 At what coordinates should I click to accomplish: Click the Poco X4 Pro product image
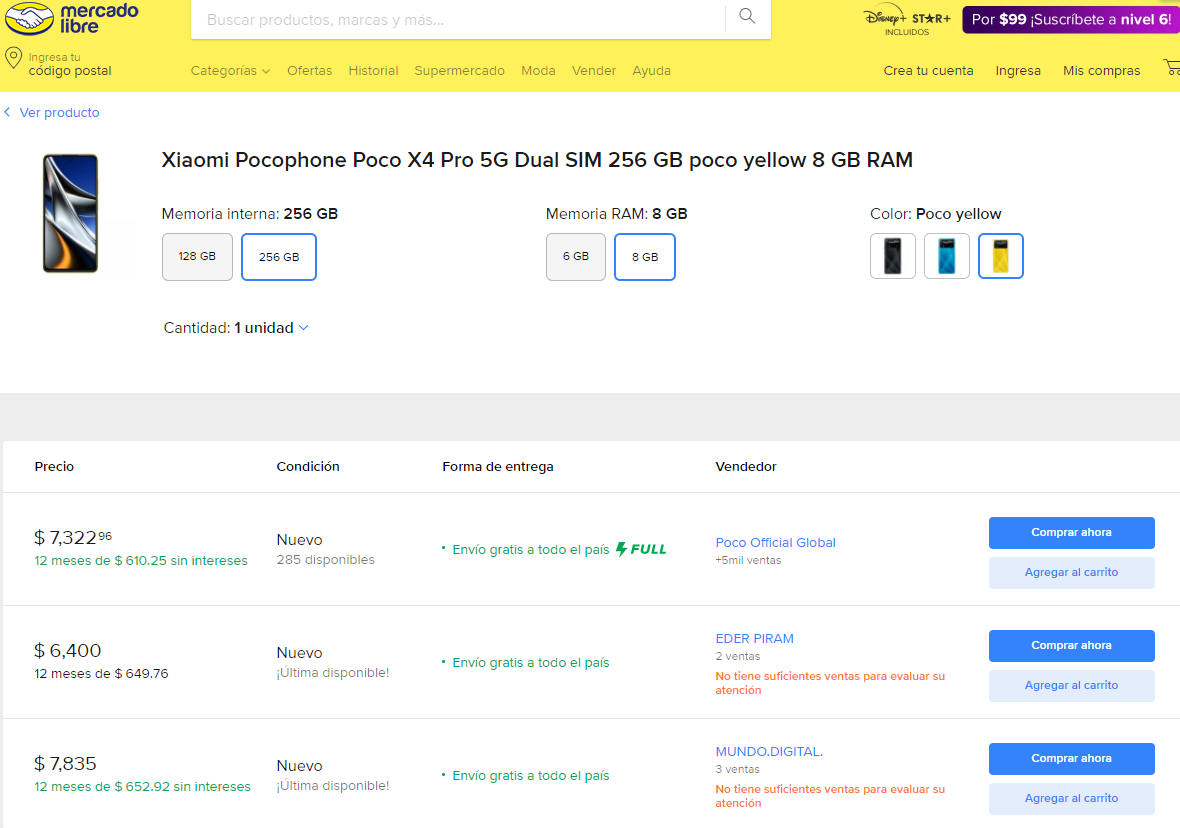(70, 213)
